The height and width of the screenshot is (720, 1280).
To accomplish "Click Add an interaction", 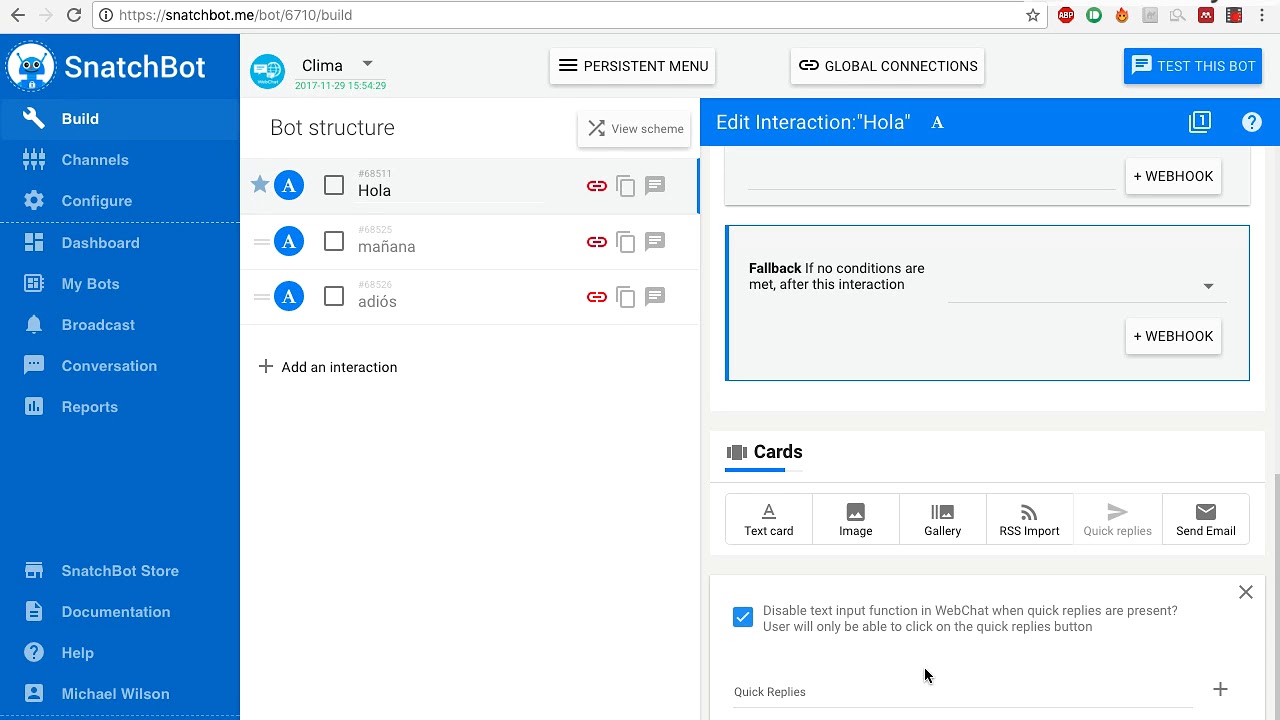I will point(328,367).
